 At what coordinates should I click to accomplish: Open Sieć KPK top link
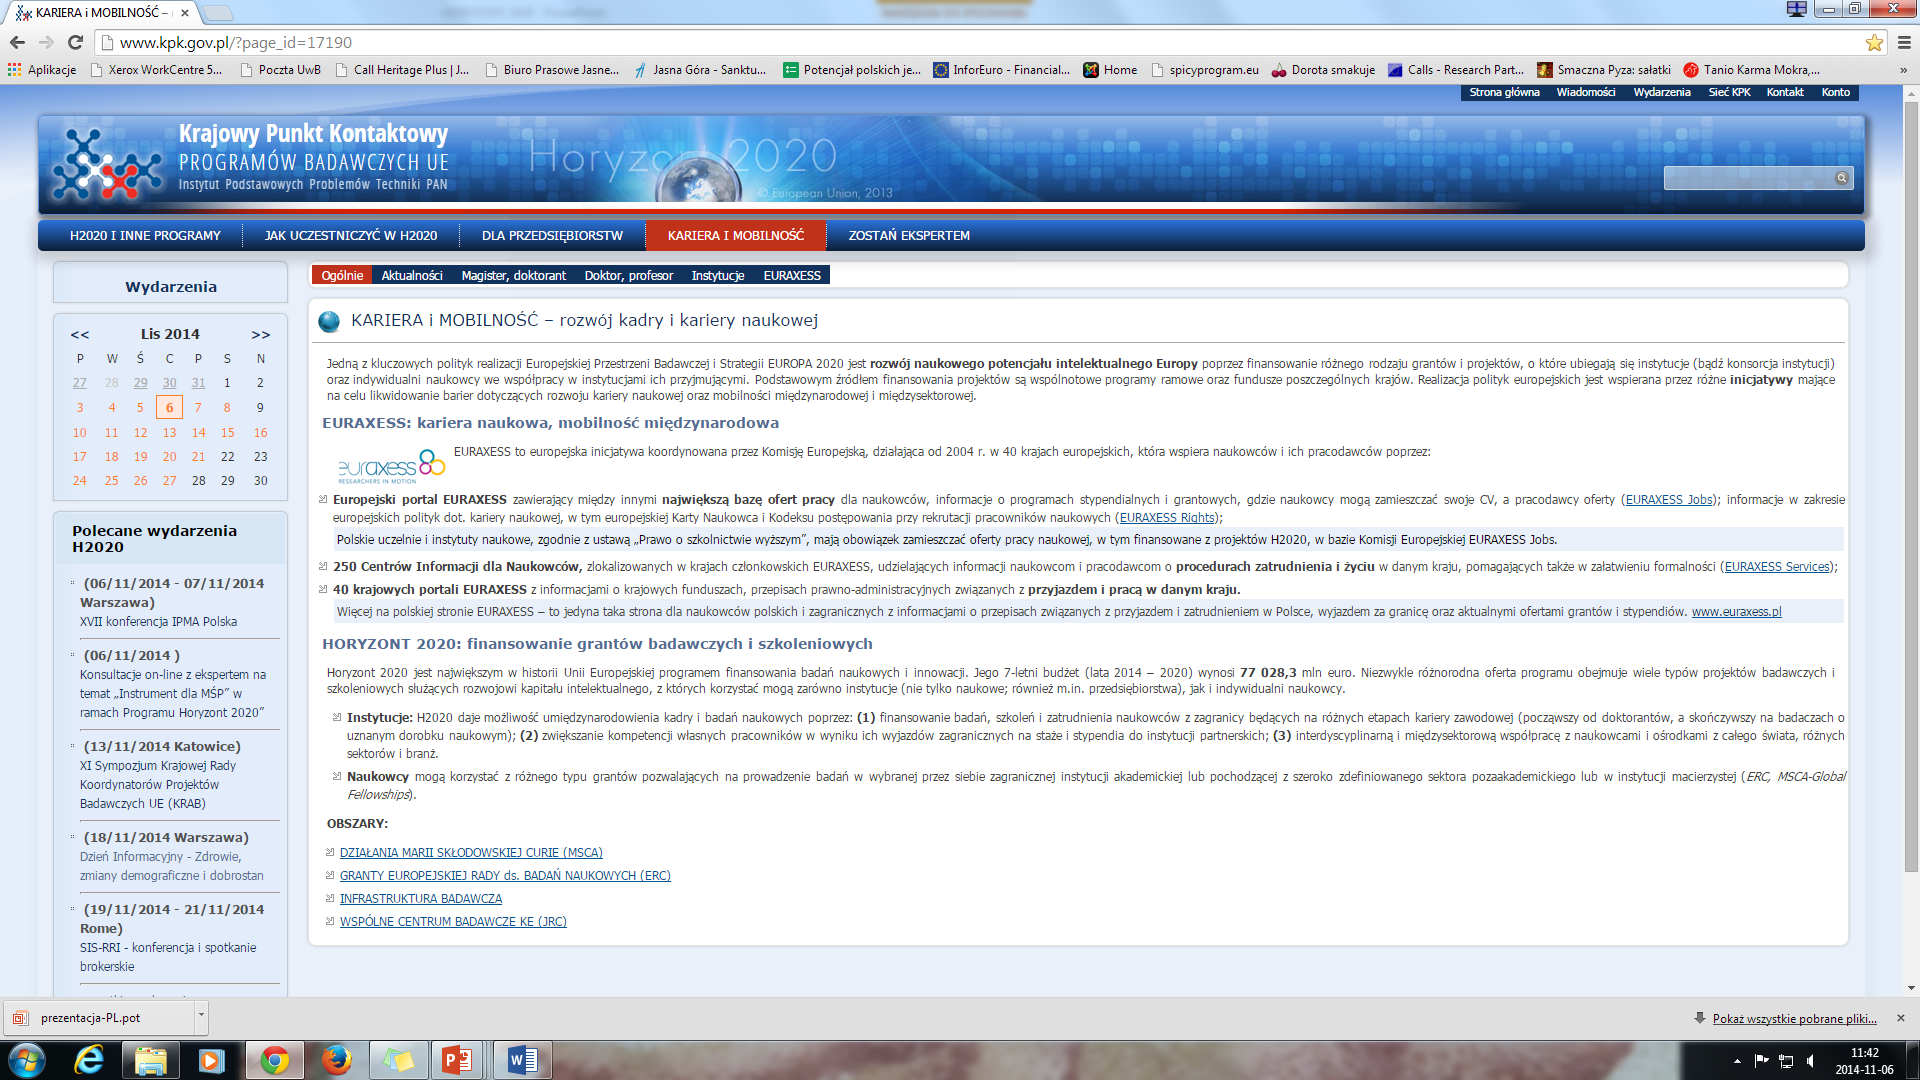tap(1729, 92)
